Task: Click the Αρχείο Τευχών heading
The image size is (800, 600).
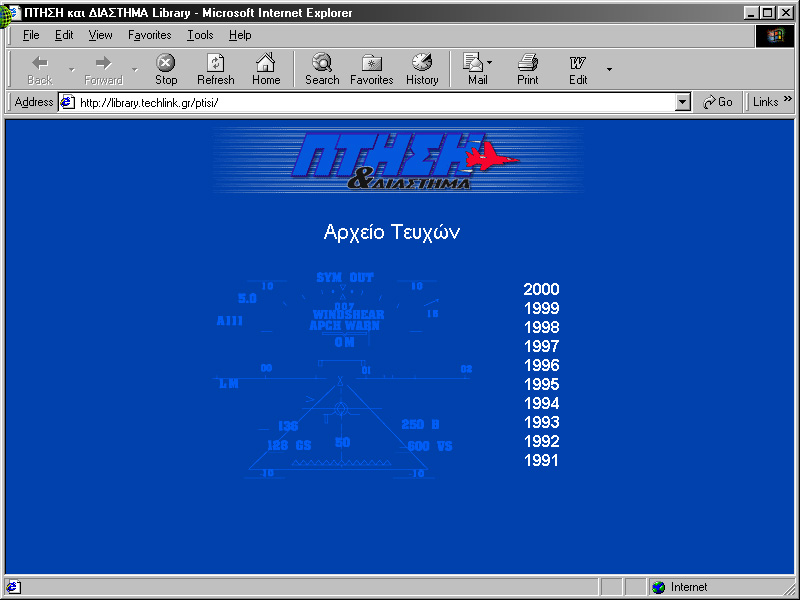Action: (392, 232)
